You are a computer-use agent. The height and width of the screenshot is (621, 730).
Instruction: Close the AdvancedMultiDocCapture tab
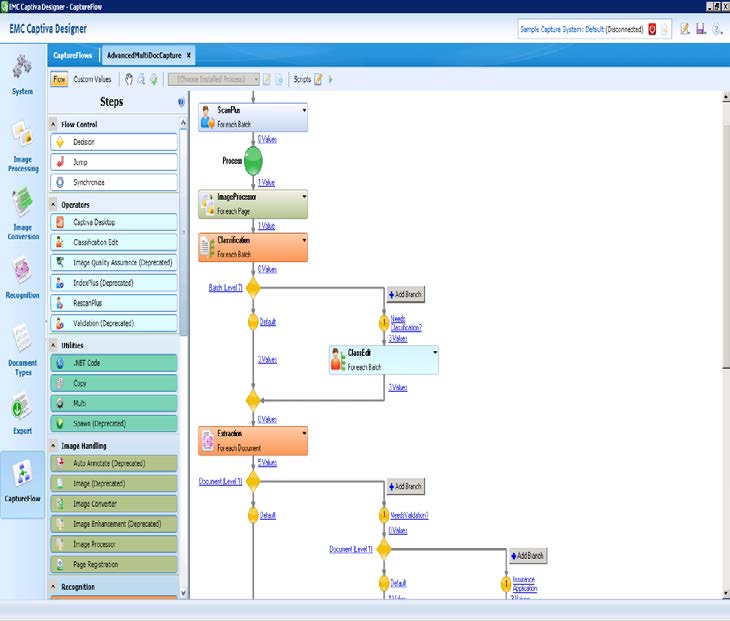pos(189,55)
